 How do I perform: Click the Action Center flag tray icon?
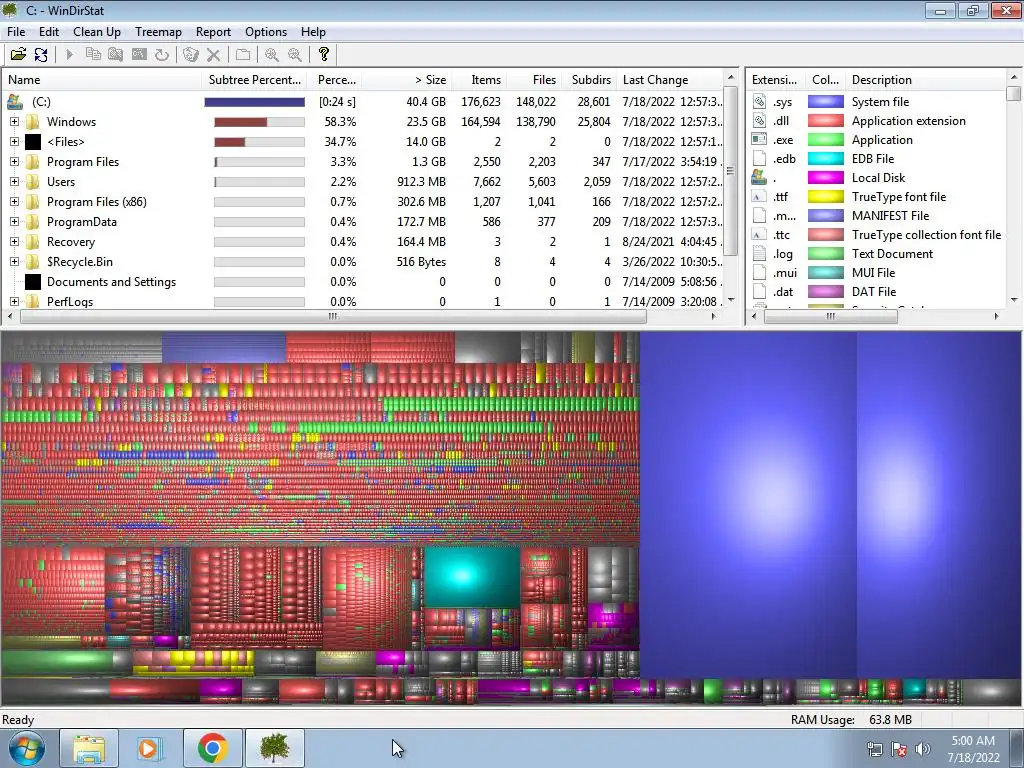click(x=899, y=749)
